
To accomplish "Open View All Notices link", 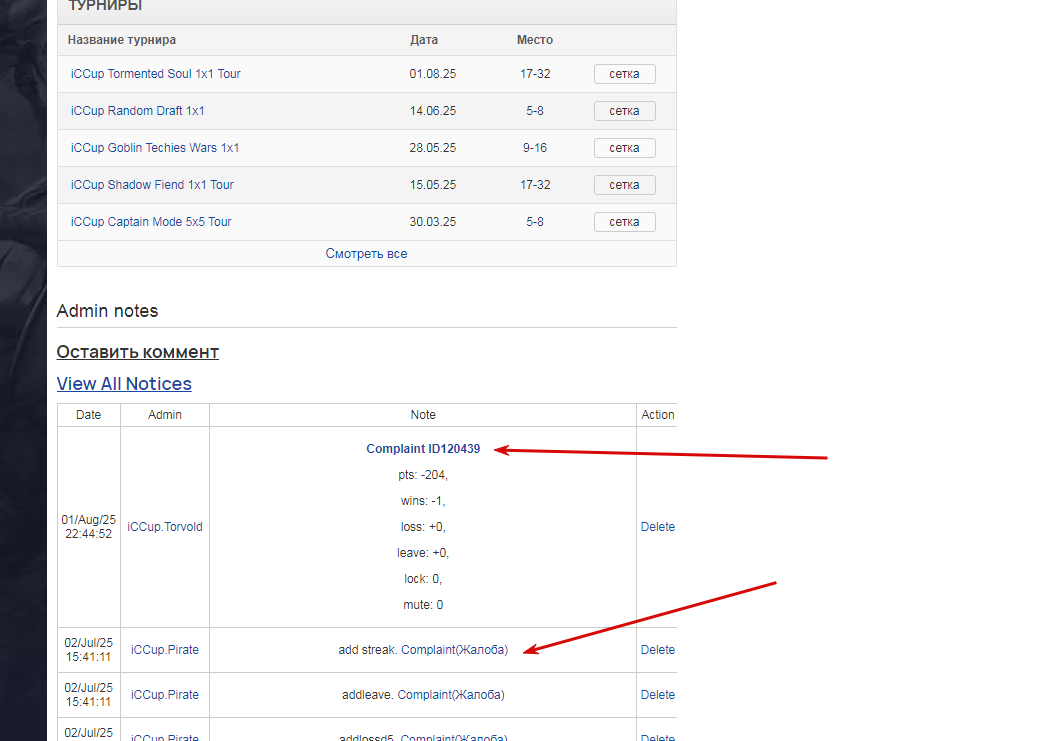I will click(x=124, y=384).
